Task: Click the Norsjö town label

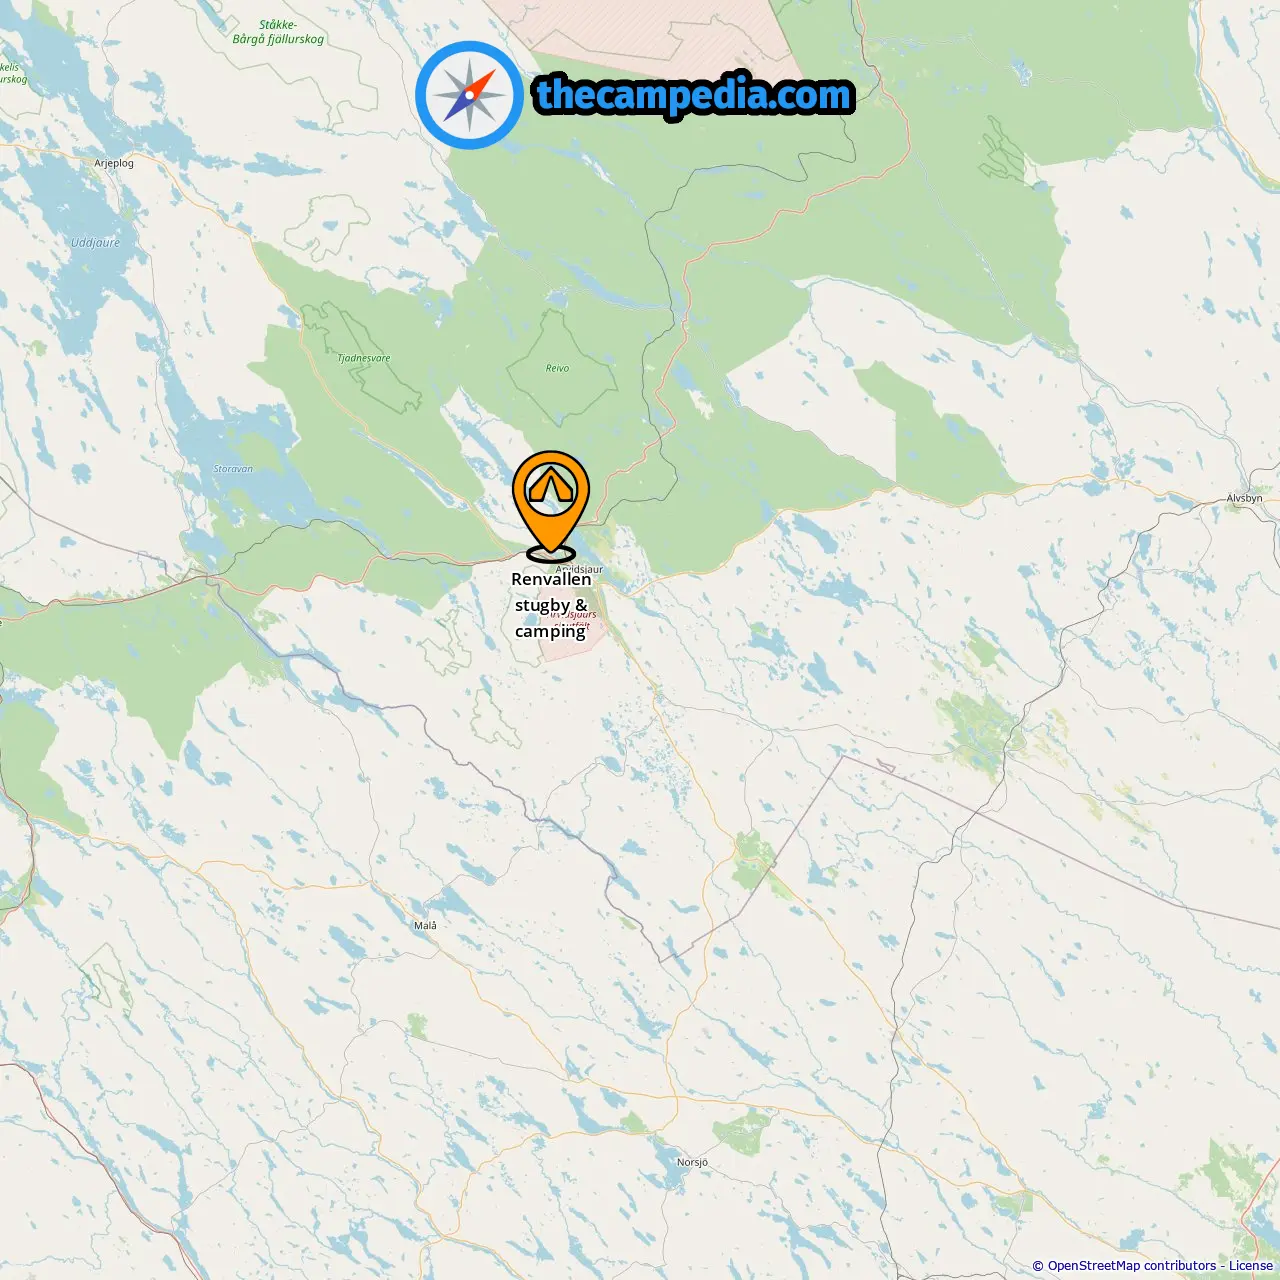Action: tap(692, 1162)
